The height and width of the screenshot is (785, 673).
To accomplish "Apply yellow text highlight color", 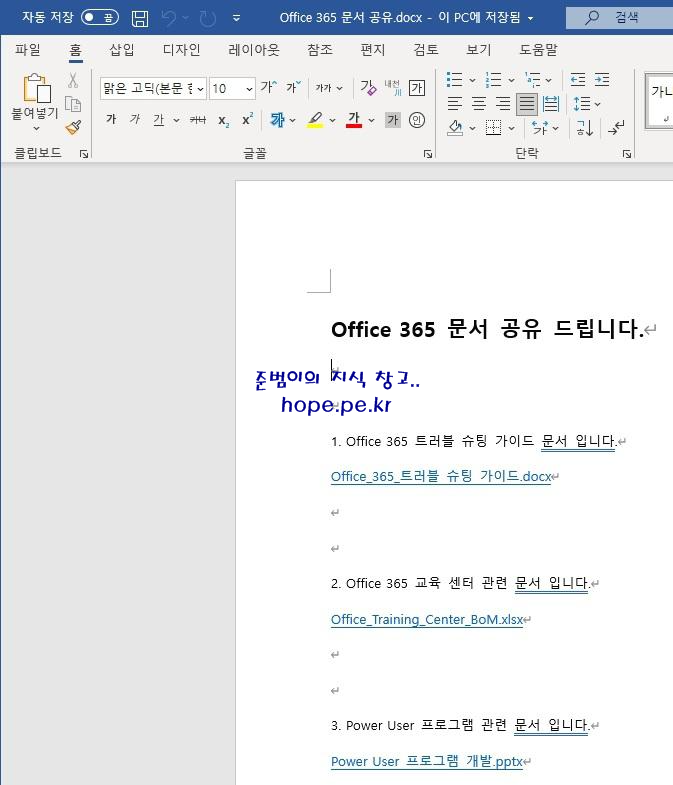I will 315,120.
